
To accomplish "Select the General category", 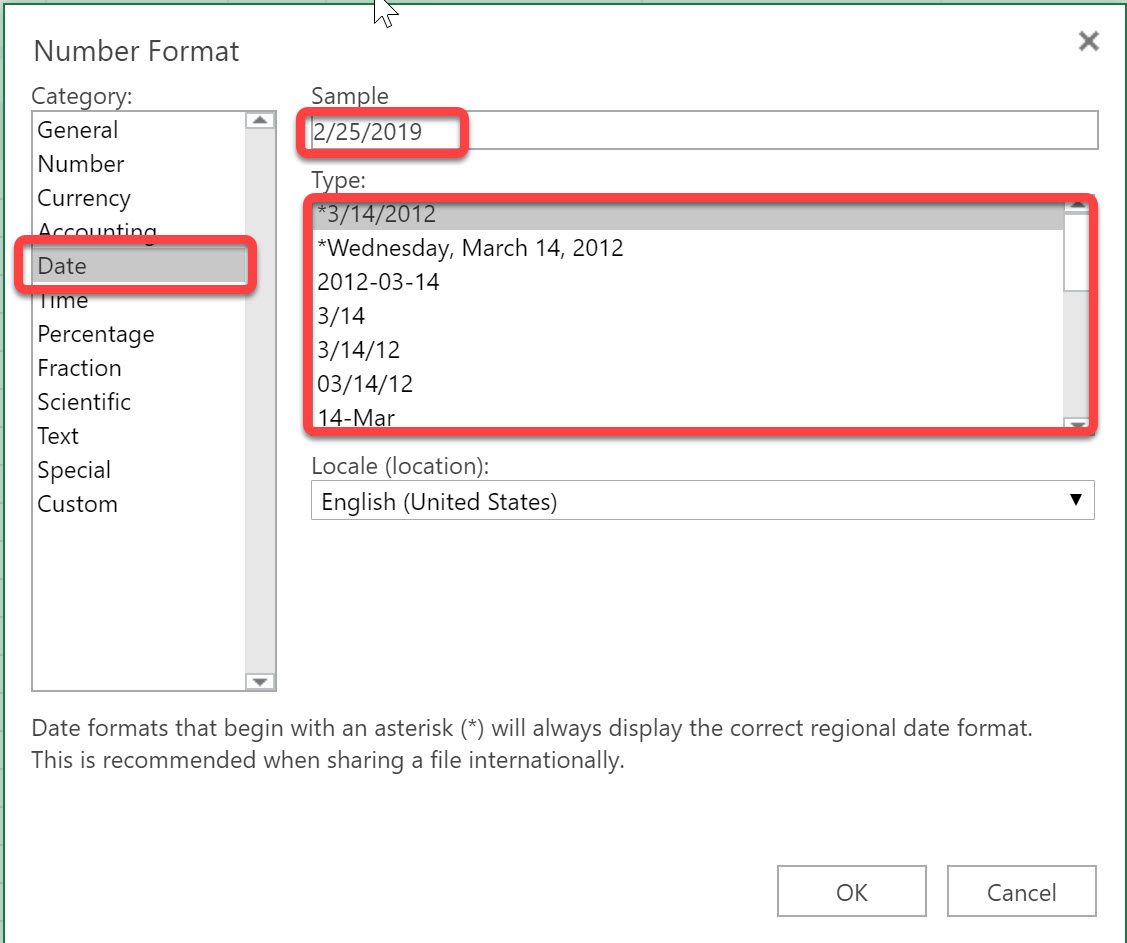I will tap(77, 129).
